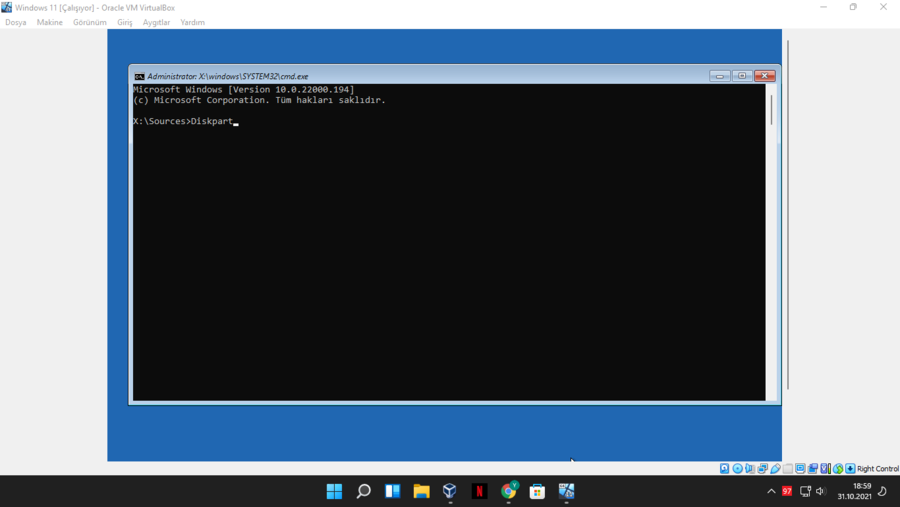
Task: Click the X:\Sources>Diskpart command line
Action: pyautogui.click(x=185, y=121)
